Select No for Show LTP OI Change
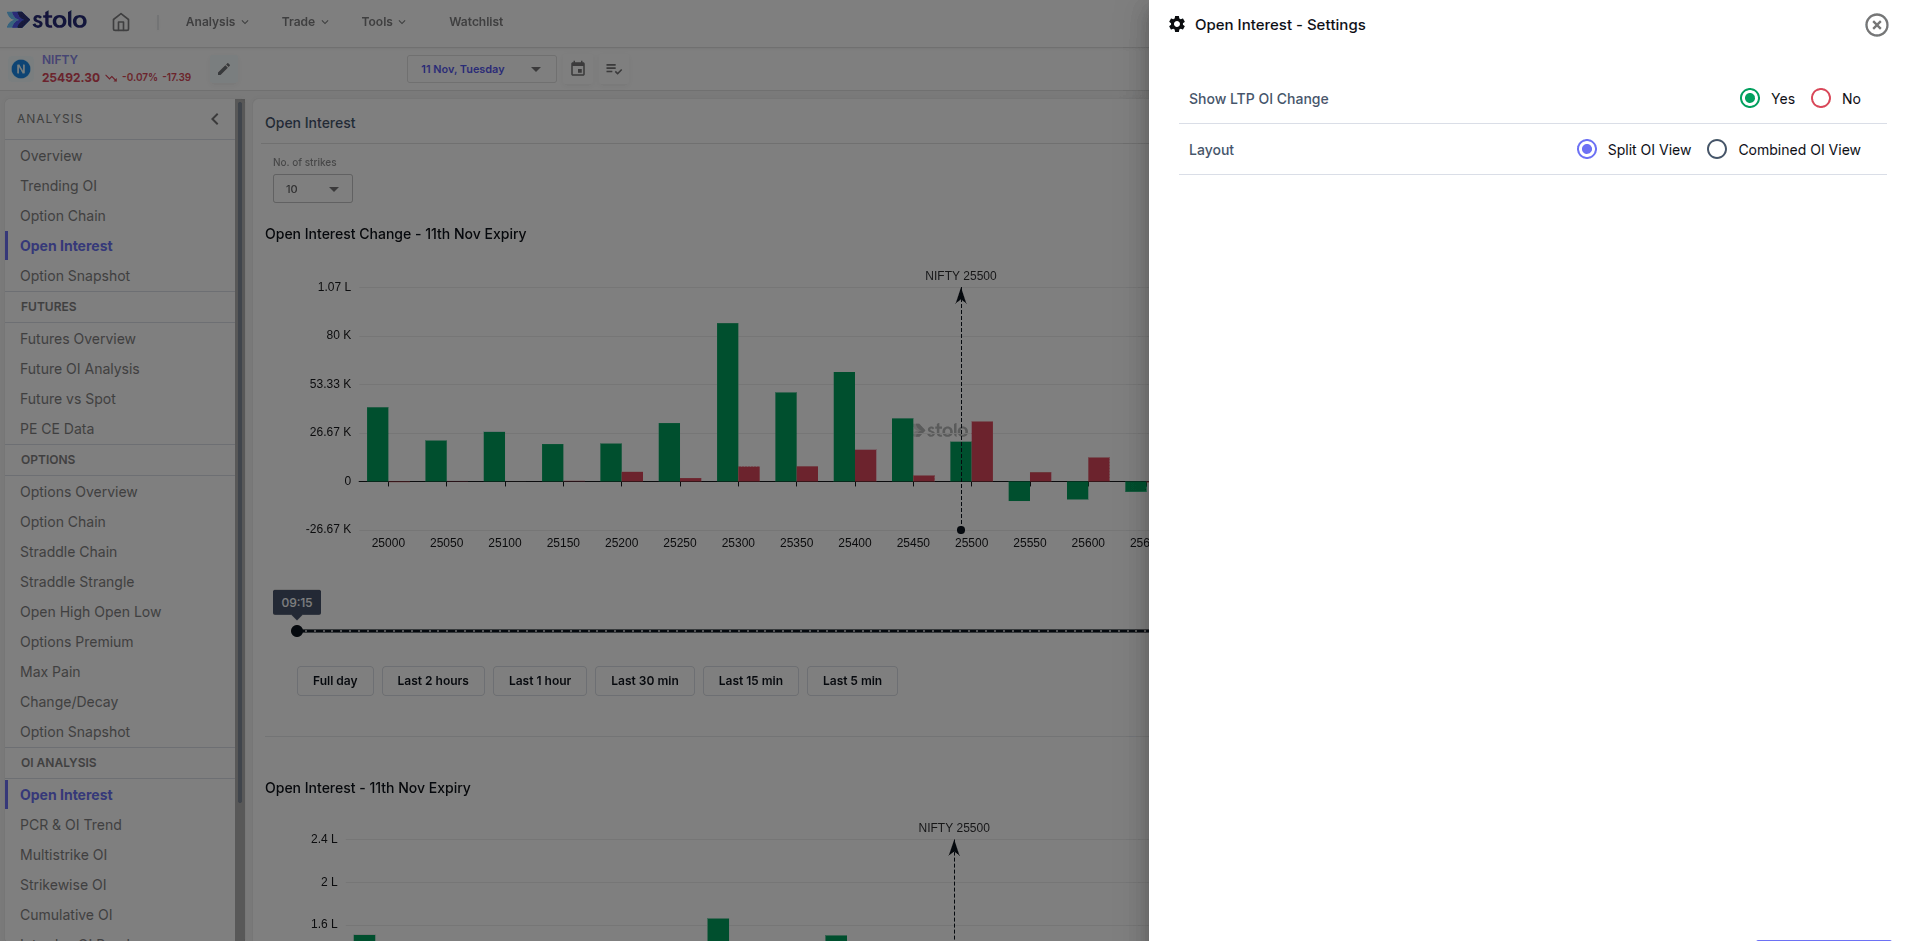The height and width of the screenshot is (941, 1905). [1821, 98]
